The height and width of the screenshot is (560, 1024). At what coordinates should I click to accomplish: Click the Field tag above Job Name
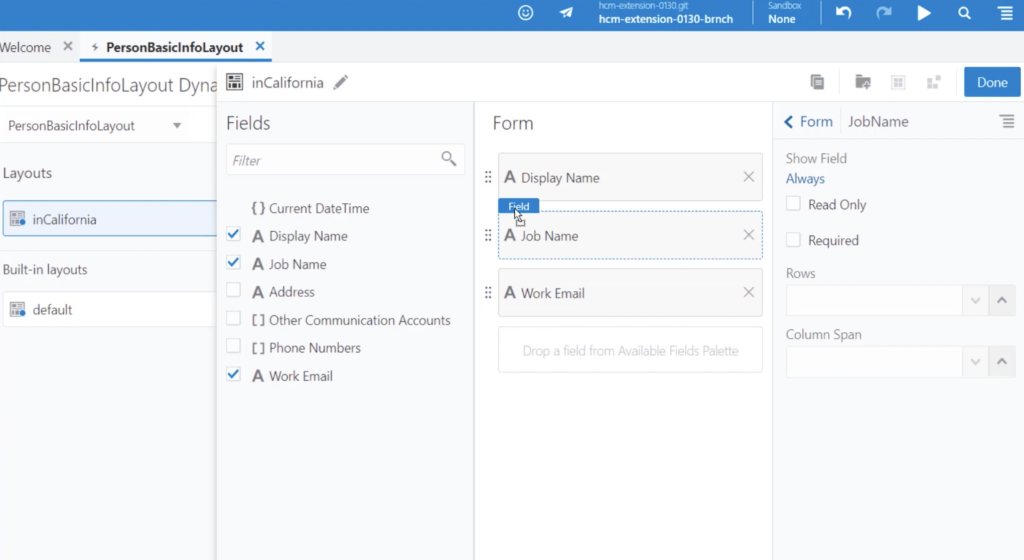pos(519,206)
